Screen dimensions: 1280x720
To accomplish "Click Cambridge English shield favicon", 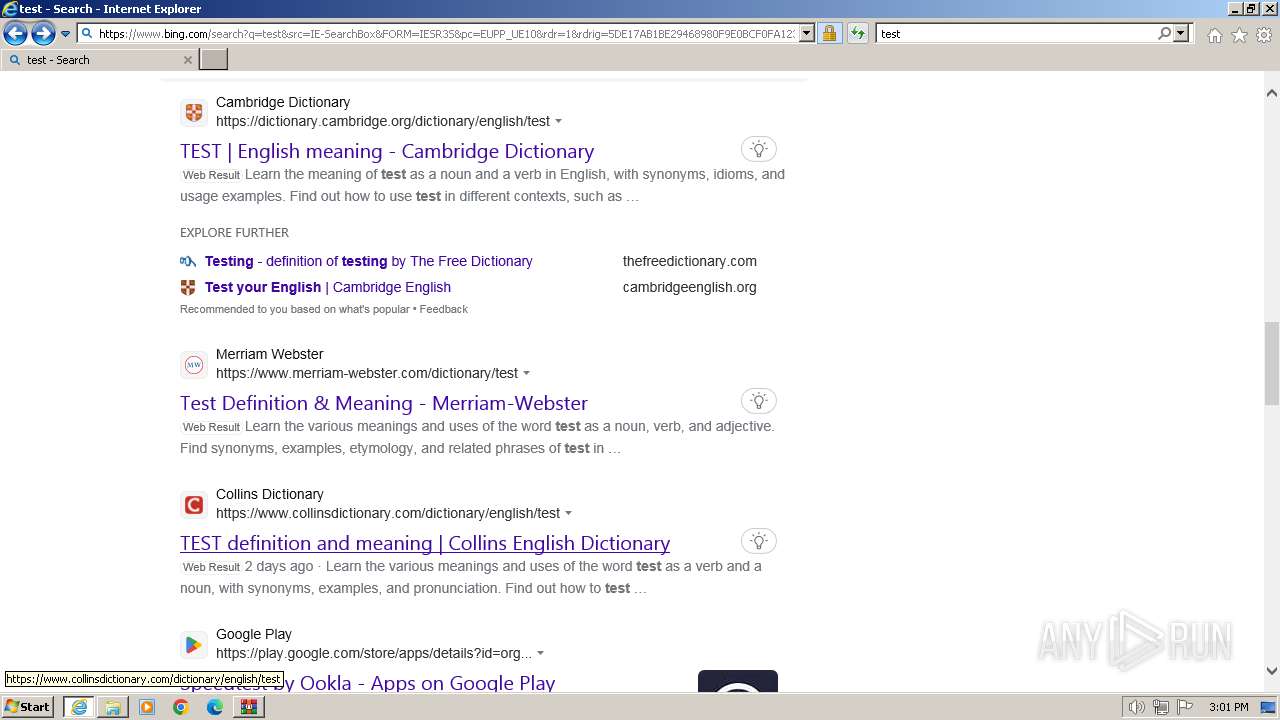I will (188, 287).
